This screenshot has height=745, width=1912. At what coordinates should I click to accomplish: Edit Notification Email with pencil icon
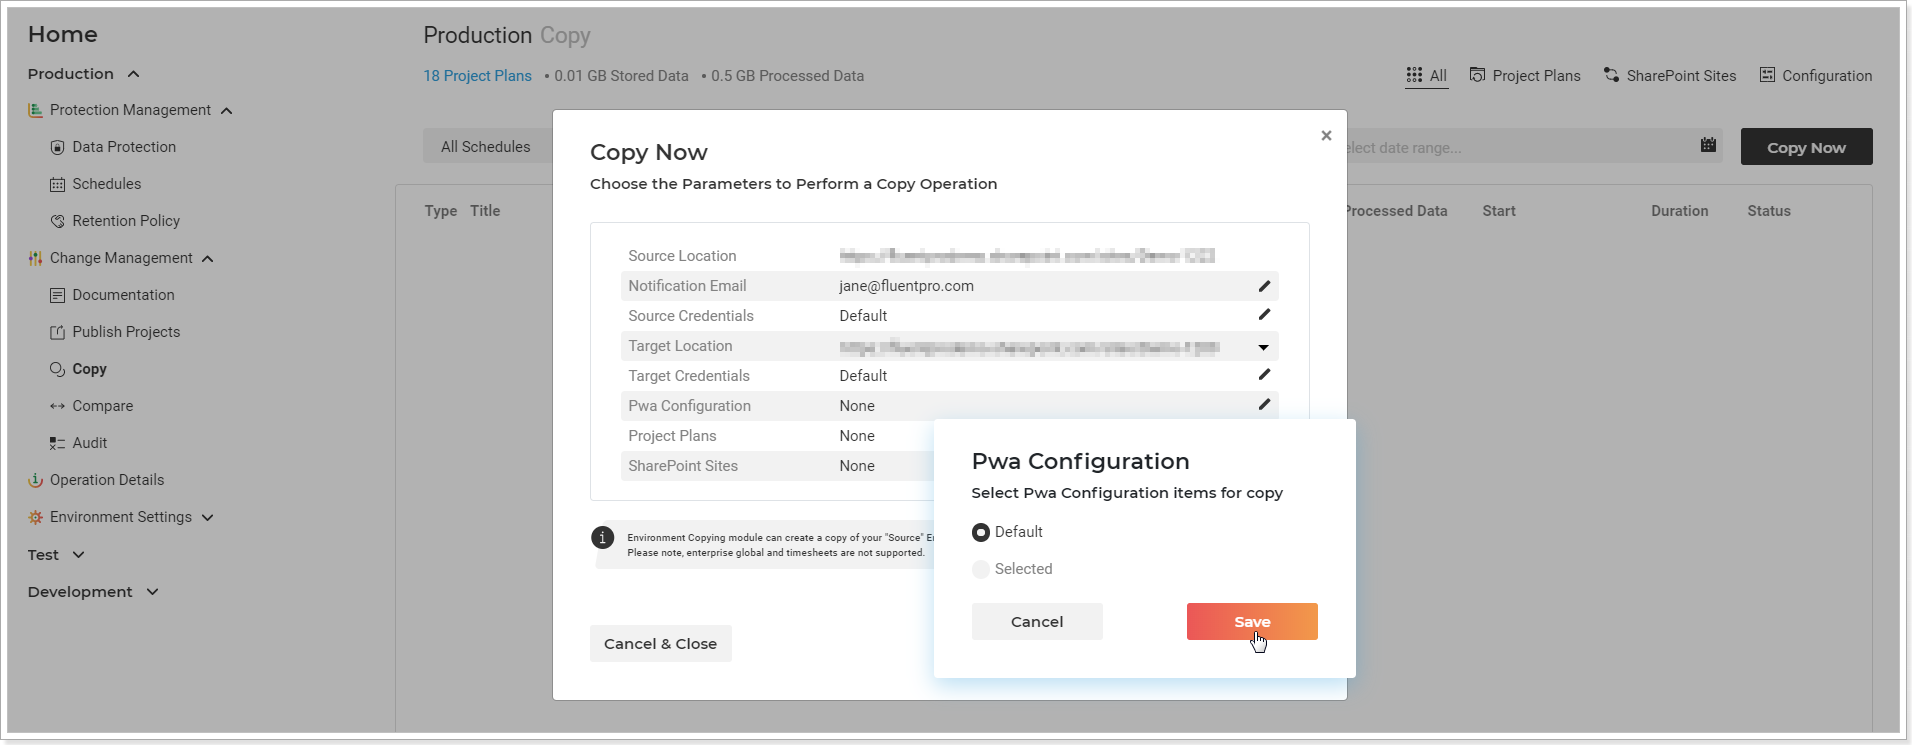pyautogui.click(x=1264, y=286)
